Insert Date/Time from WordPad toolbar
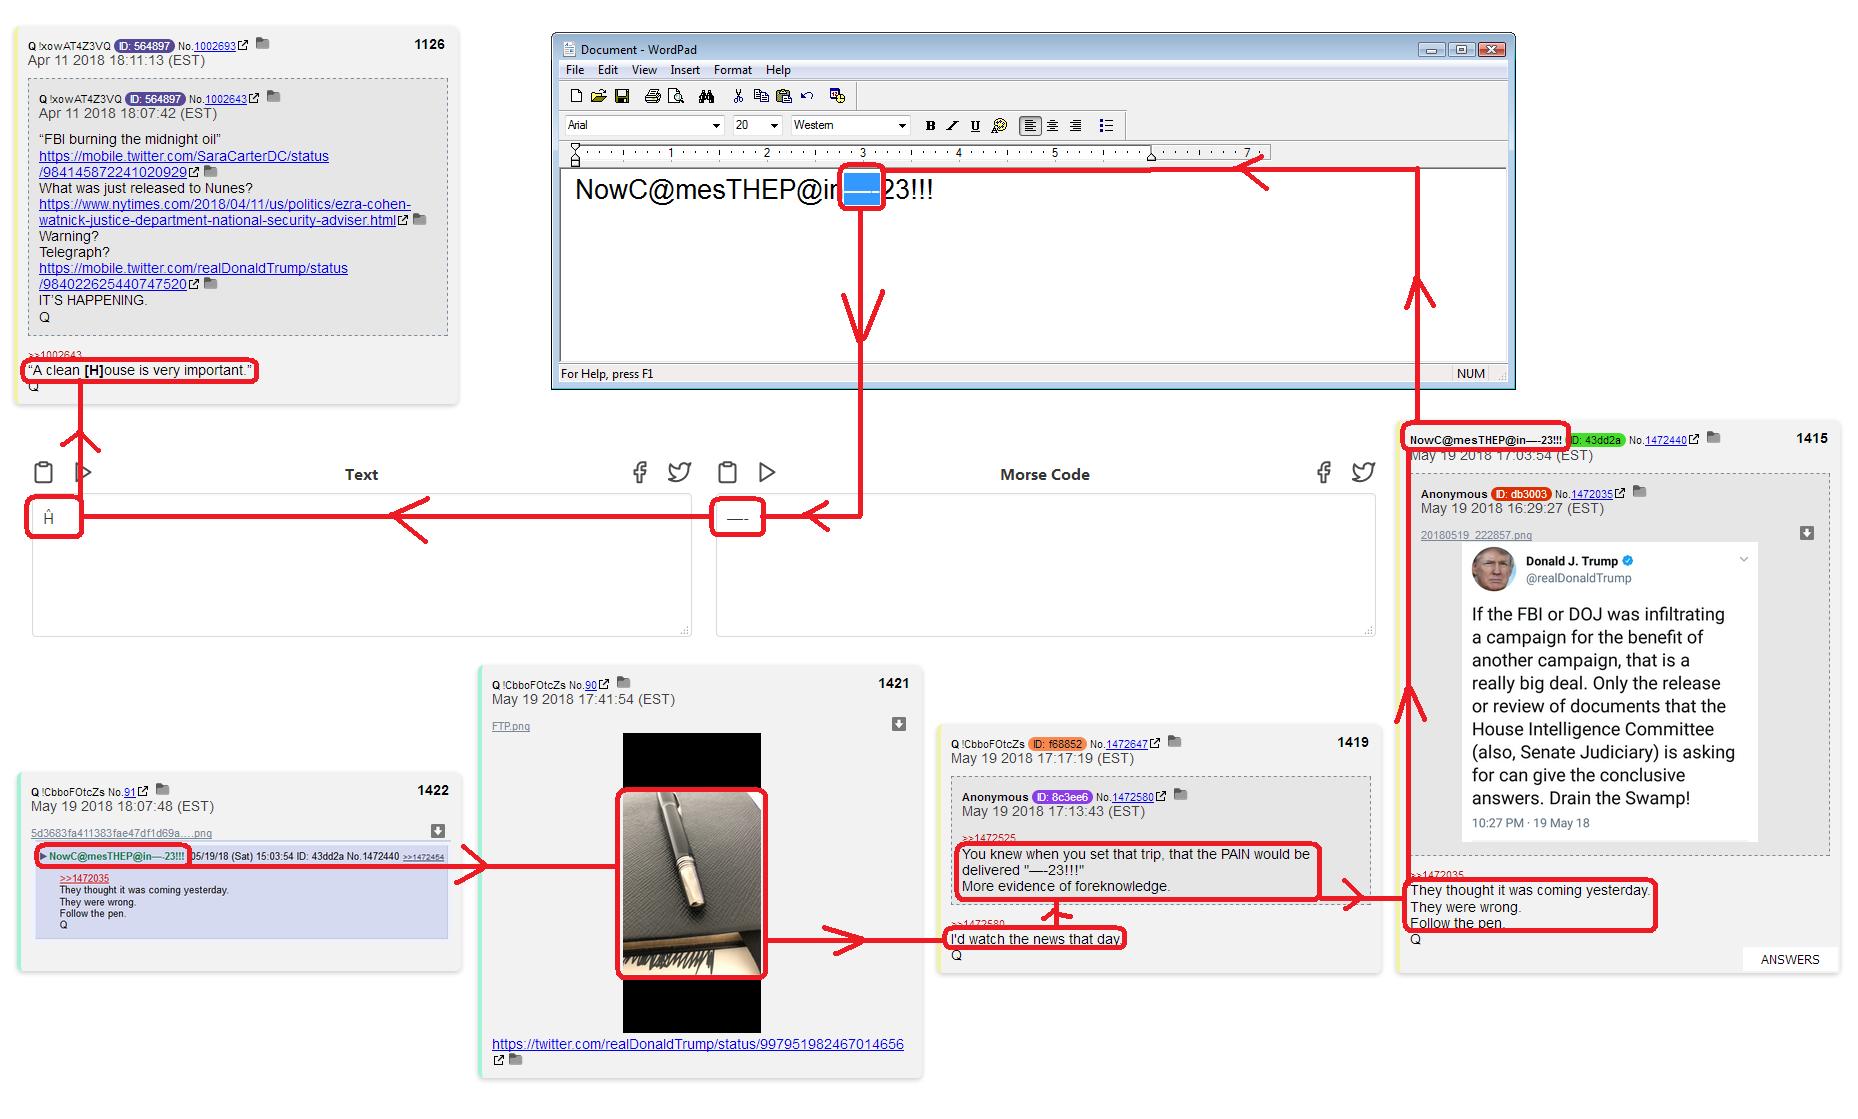The image size is (1858, 1119). coord(838,96)
